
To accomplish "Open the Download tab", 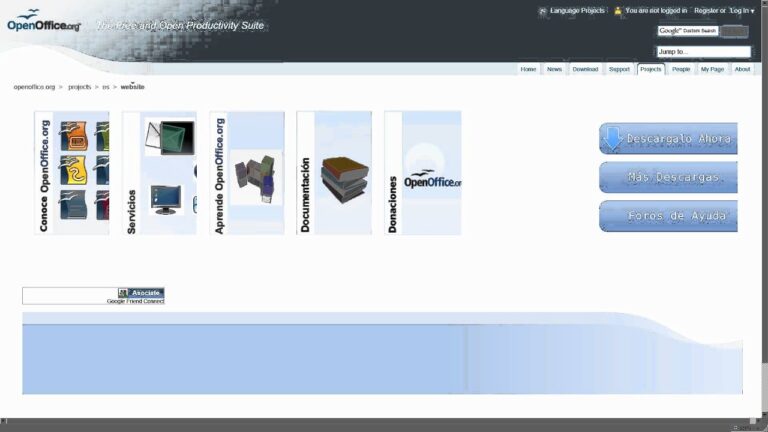I will click(585, 70).
